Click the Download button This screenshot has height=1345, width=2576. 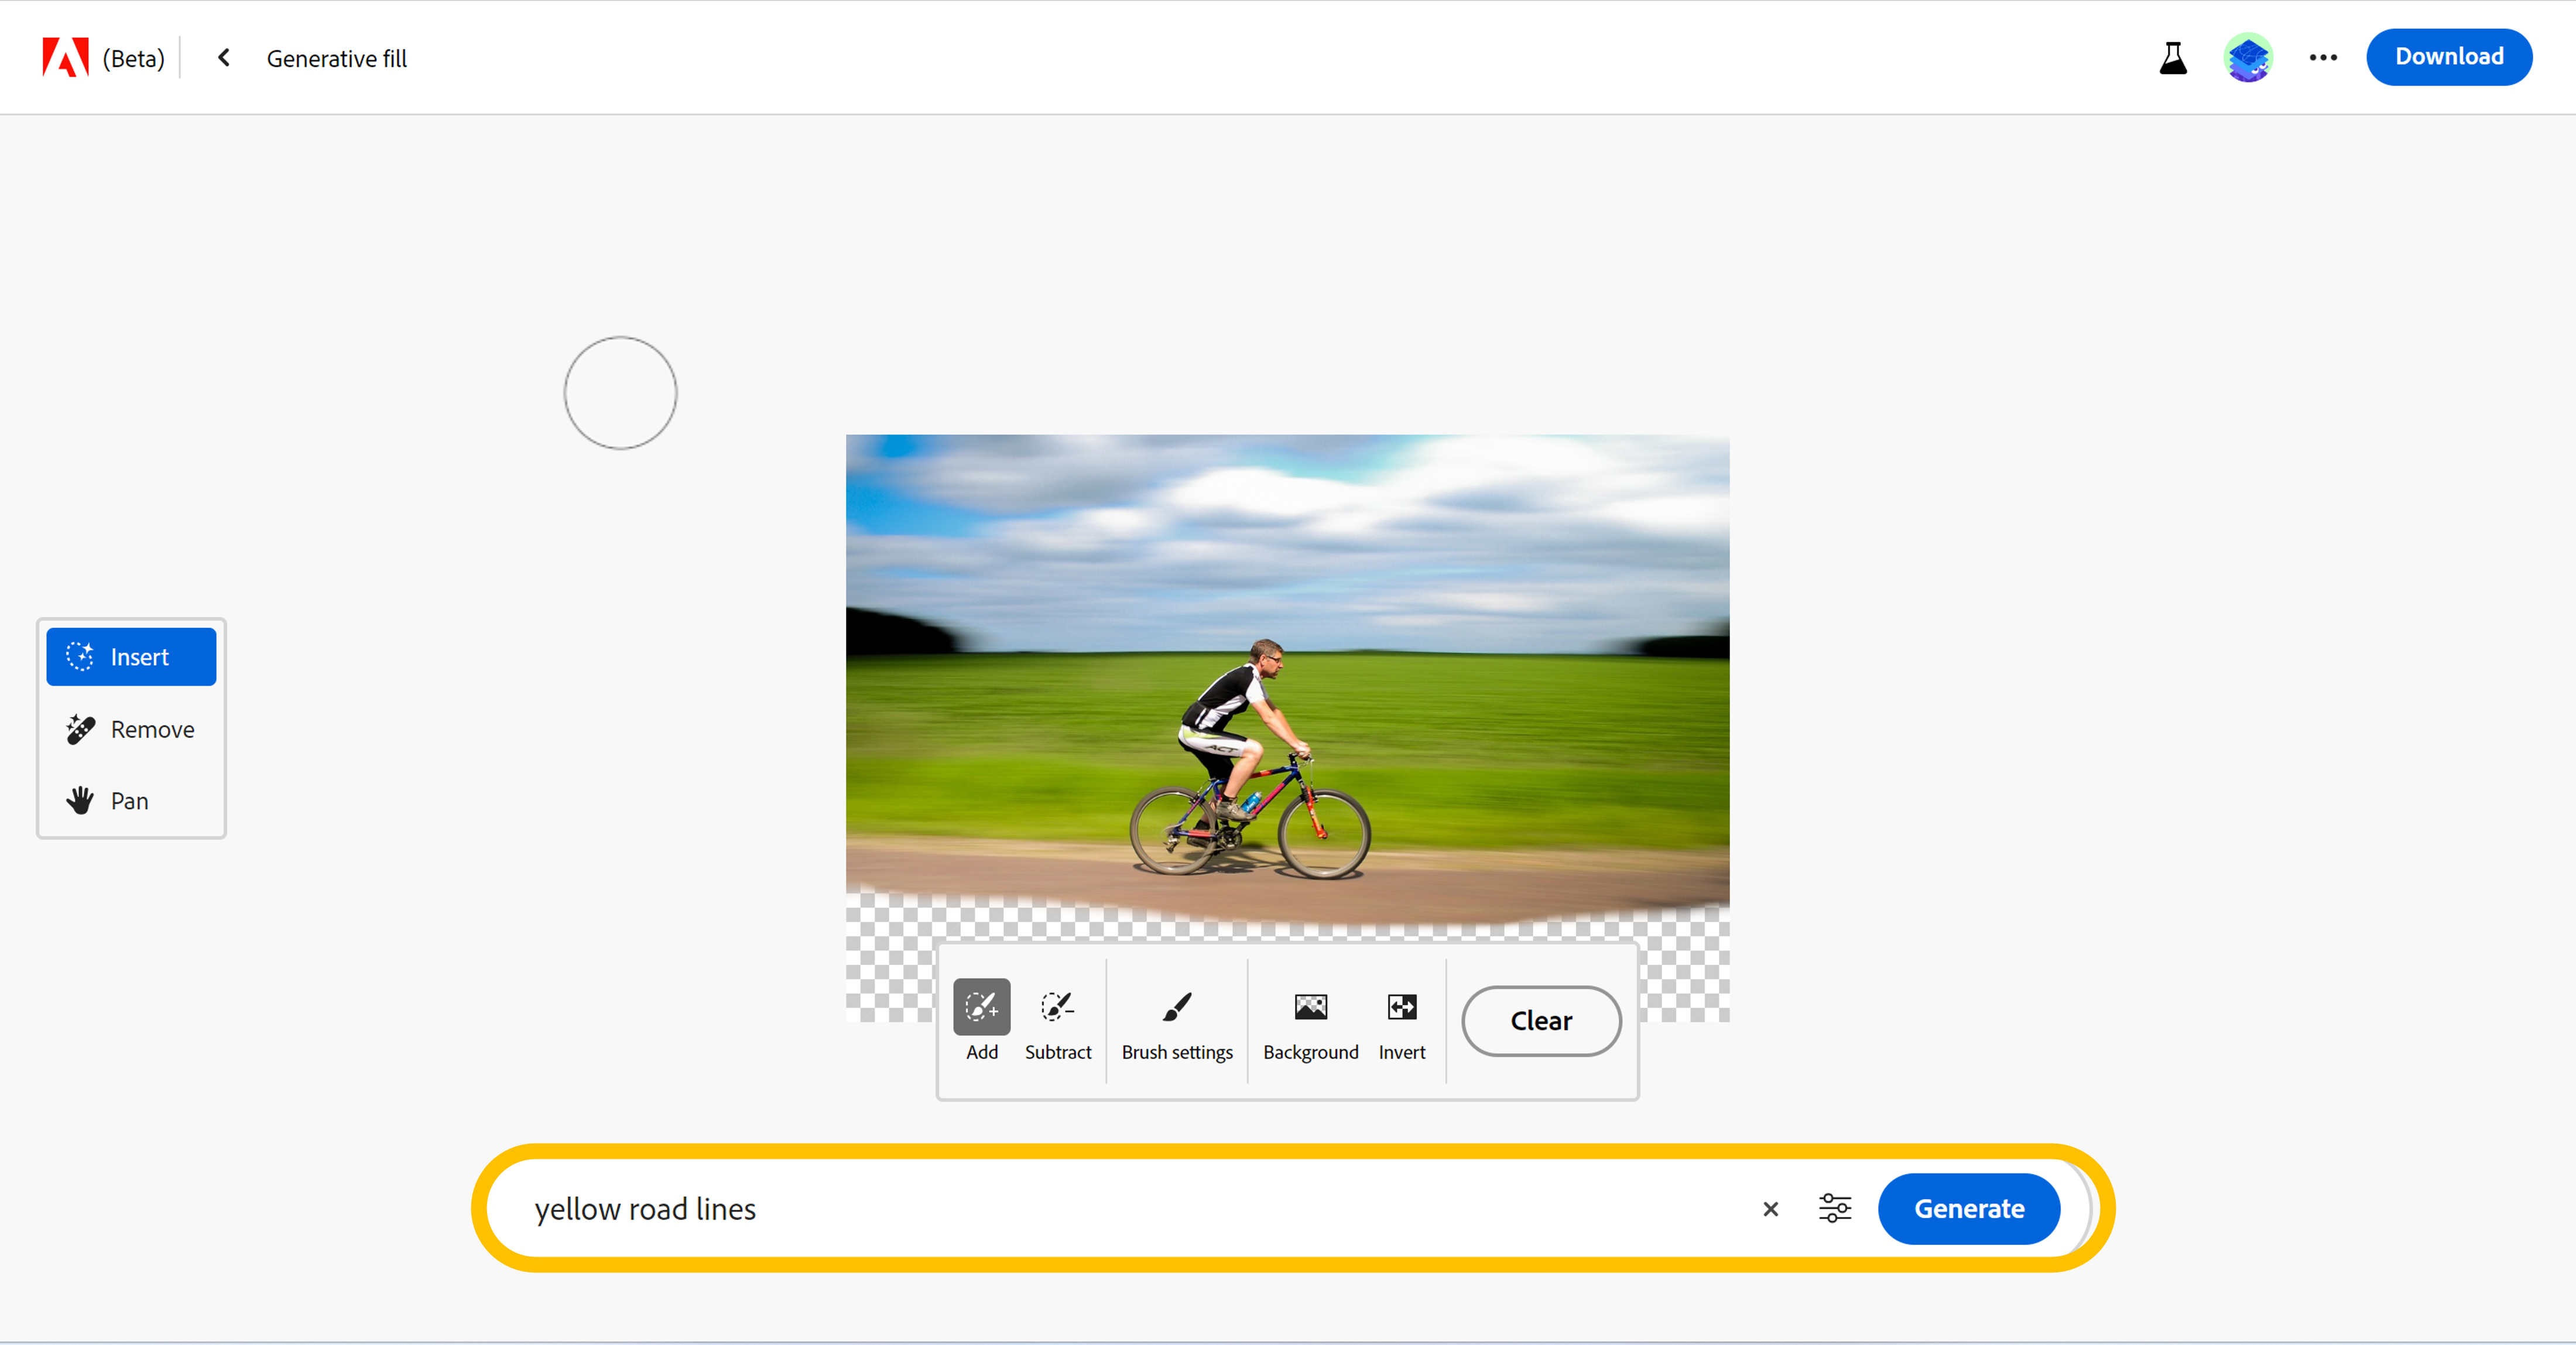click(x=2449, y=57)
